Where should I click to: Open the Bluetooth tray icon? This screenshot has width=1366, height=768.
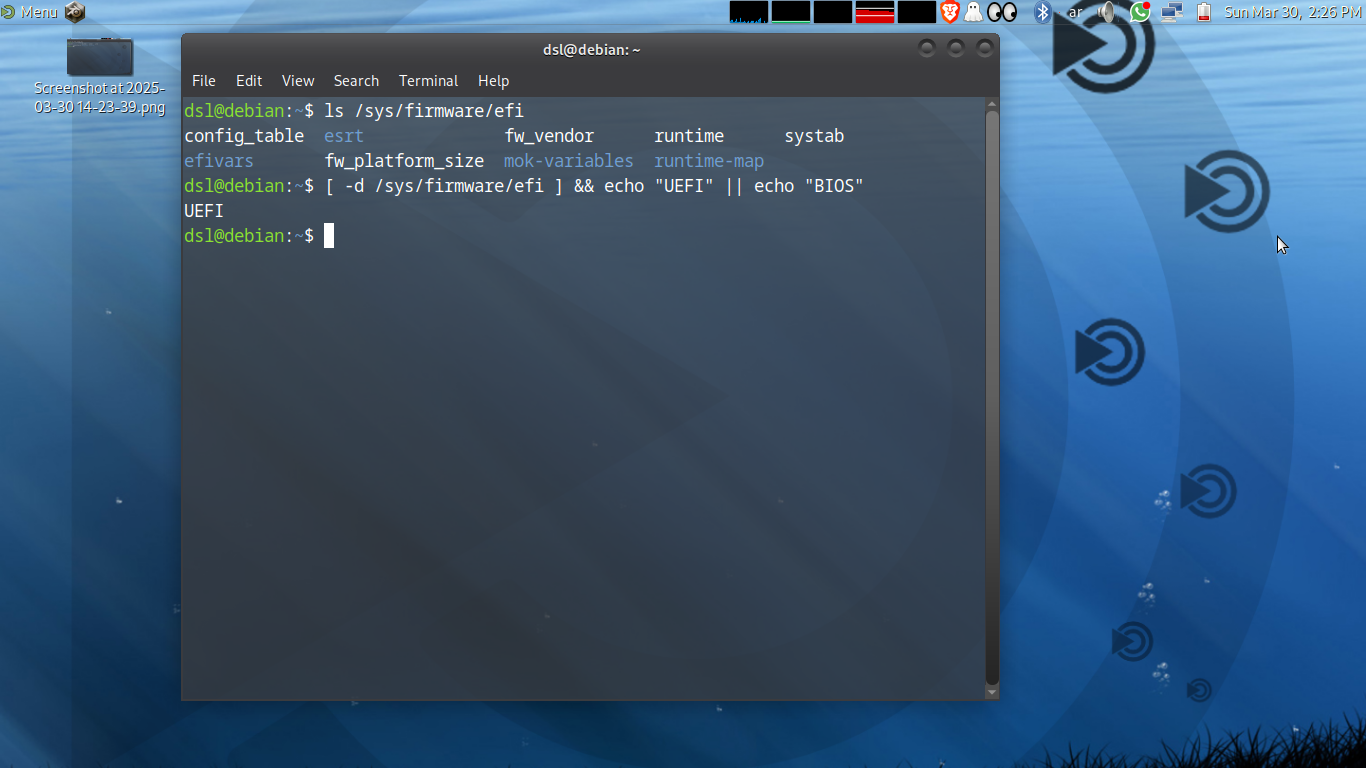[x=1042, y=12]
